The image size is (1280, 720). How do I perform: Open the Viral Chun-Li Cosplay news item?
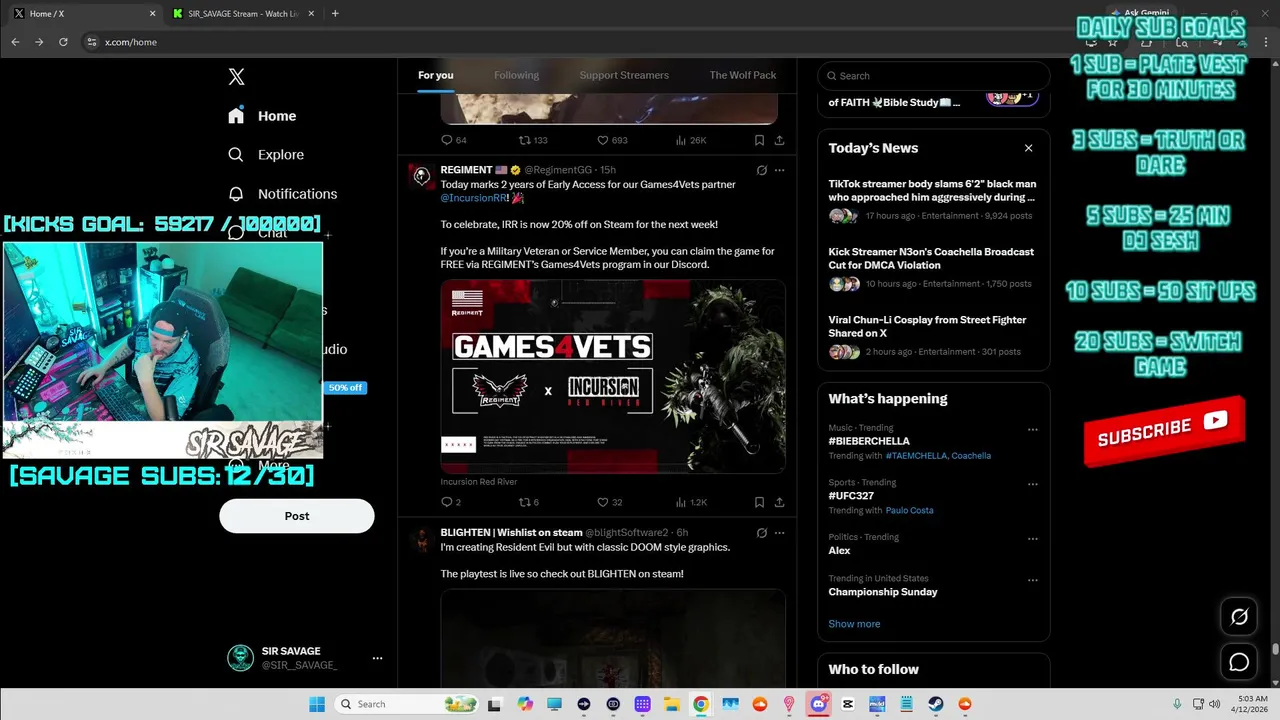927,327
